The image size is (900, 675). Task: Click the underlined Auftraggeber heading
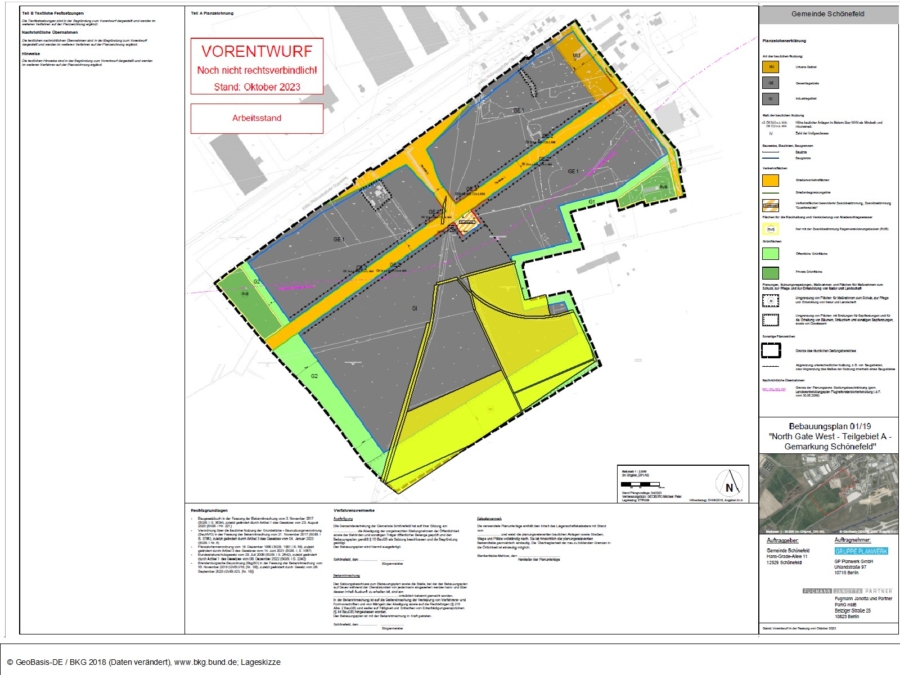click(782, 541)
